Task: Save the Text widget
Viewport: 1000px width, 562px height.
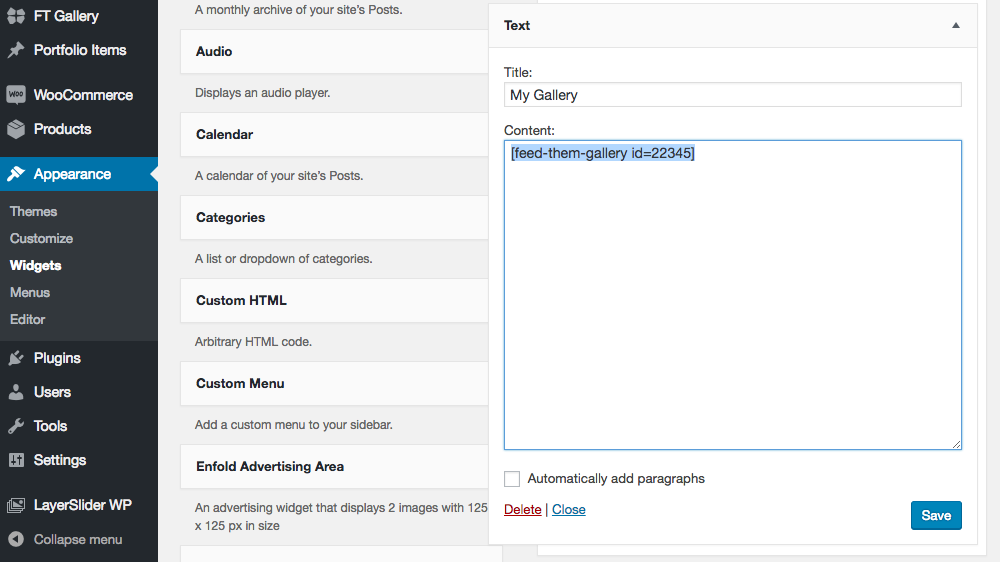Action: (x=936, y=515)
